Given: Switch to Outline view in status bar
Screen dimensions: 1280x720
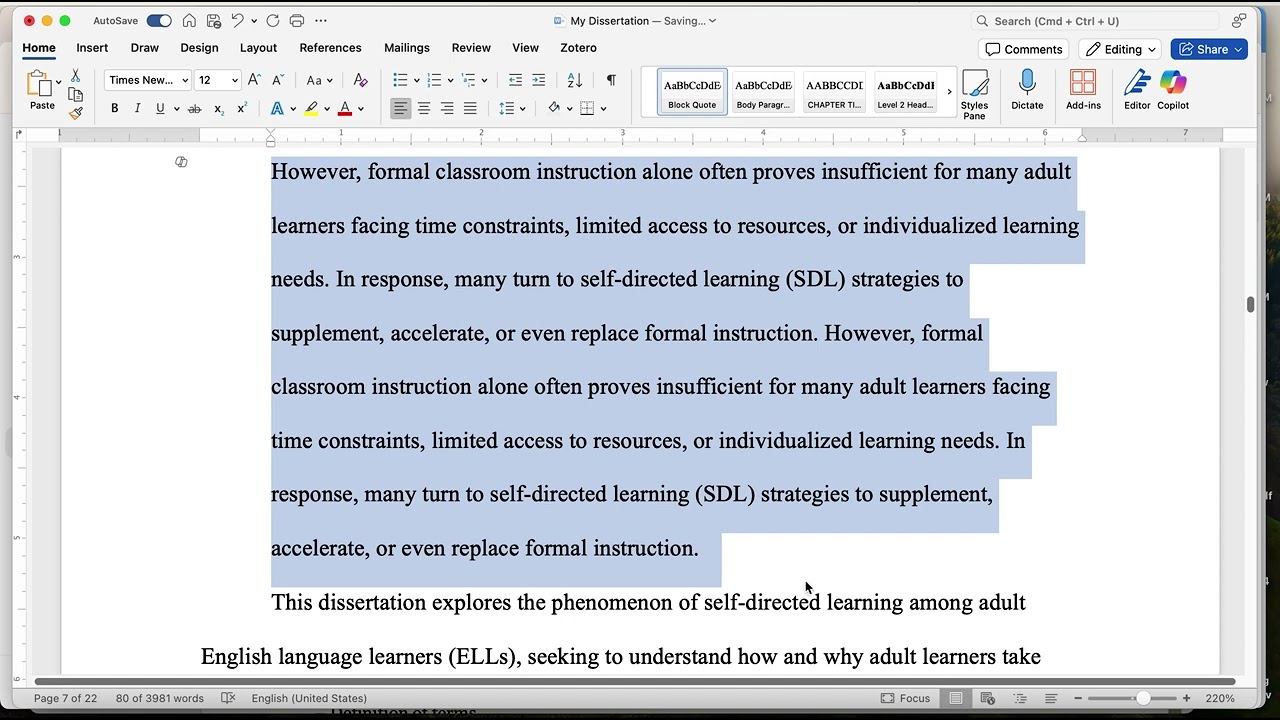Looking at the screenshot, I should click(x=1020, y=698).
